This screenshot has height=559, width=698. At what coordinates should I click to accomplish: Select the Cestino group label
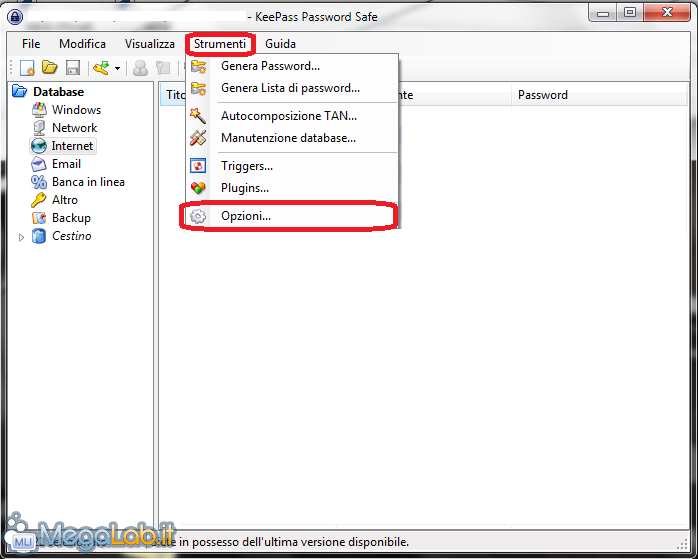(72, 236)
